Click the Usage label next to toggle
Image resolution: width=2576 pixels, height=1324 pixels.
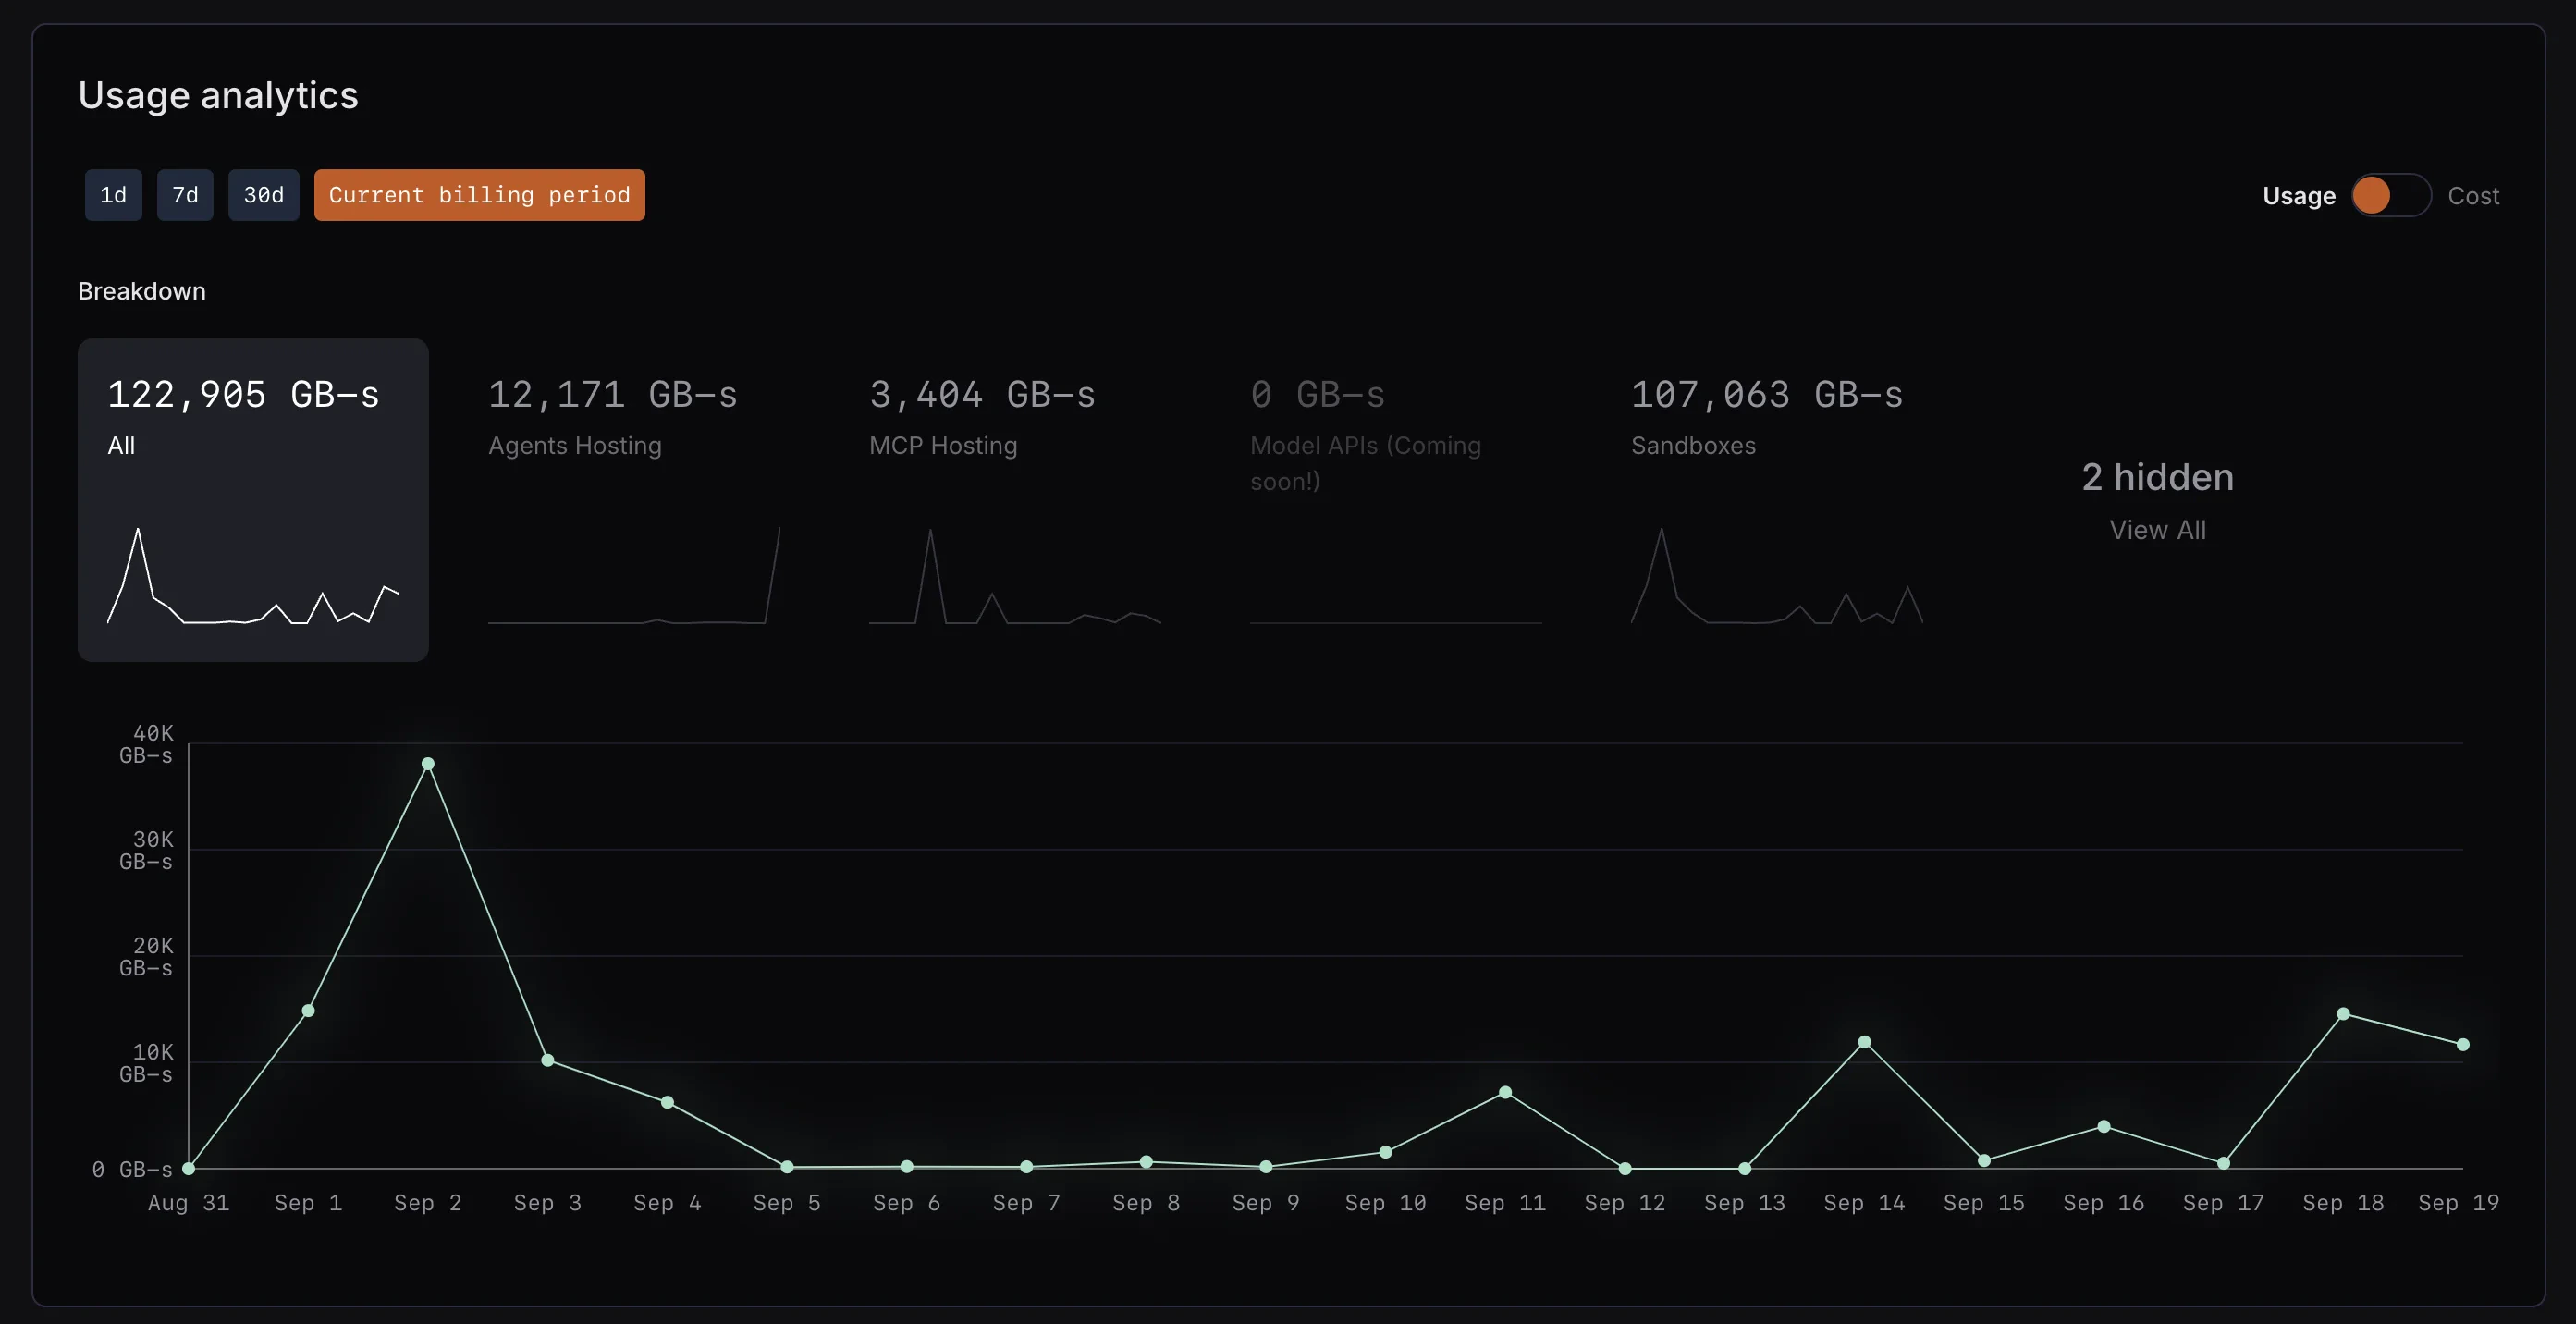coord(2299,195)
